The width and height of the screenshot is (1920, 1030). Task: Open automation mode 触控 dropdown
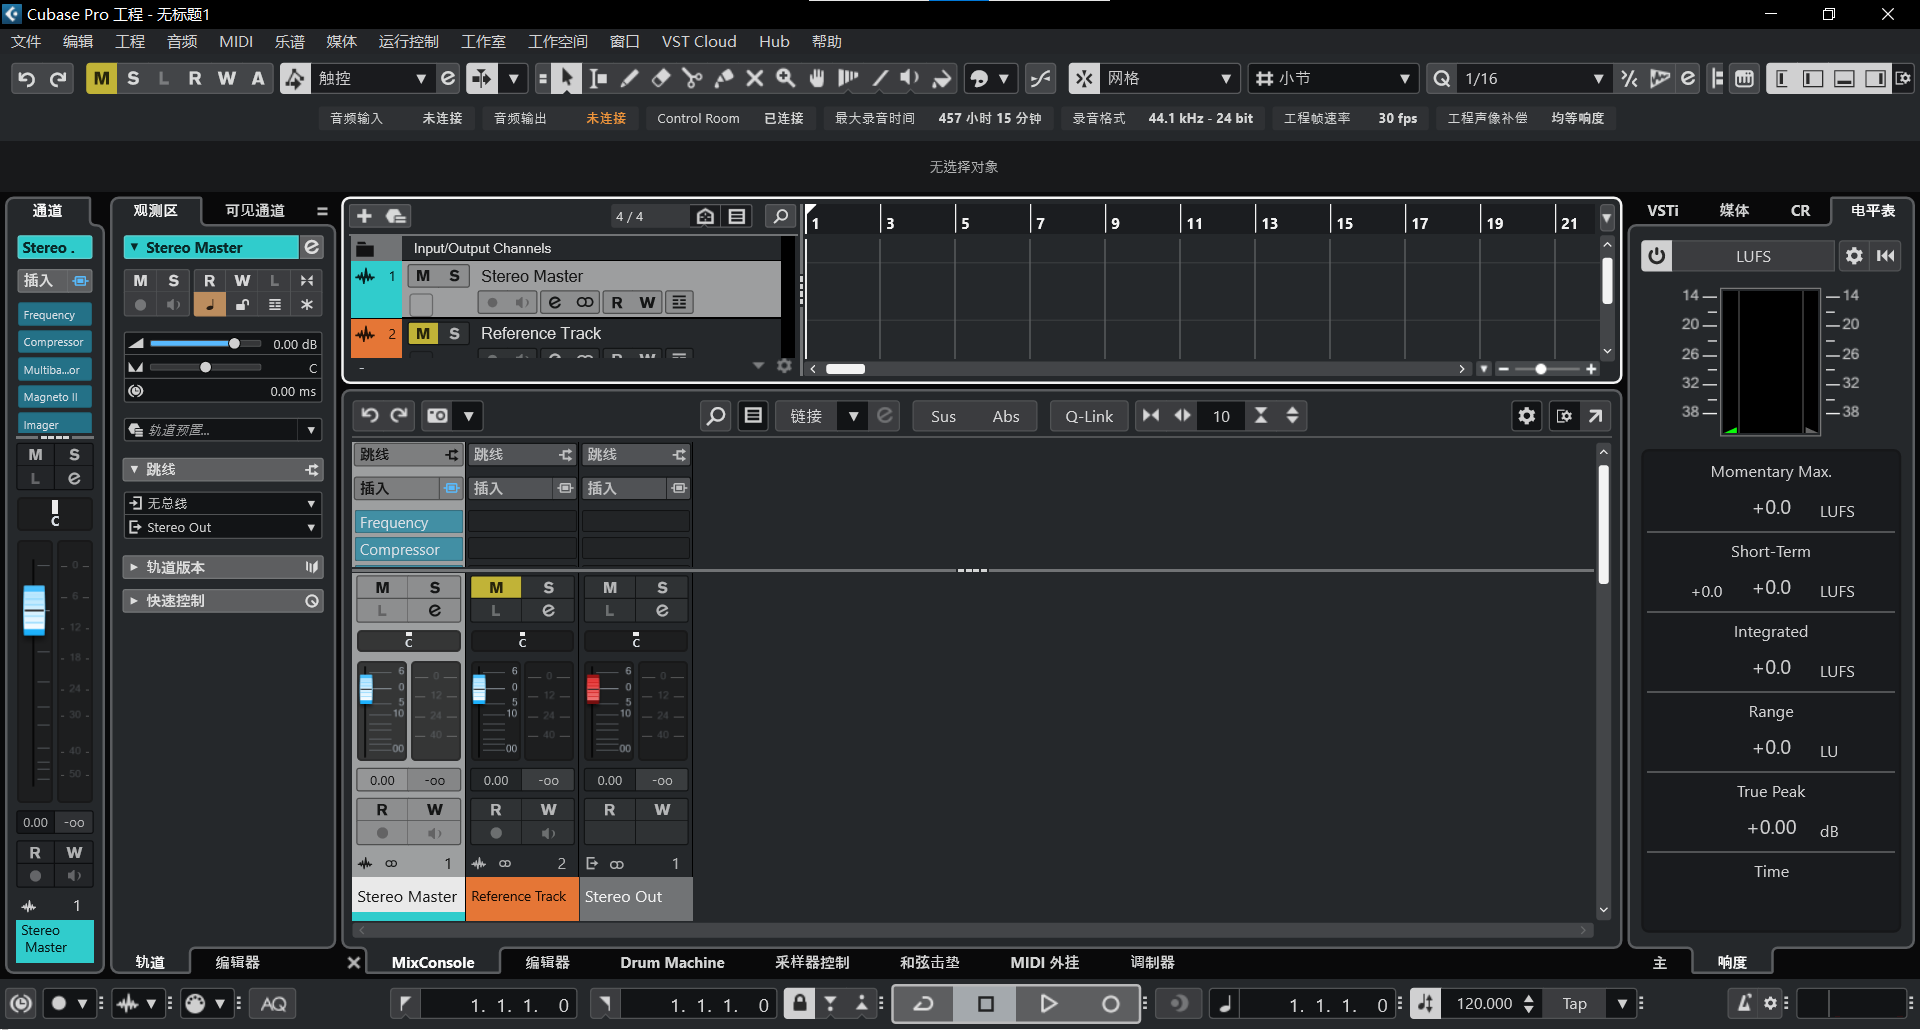pyautogui.click(x=373, y=78)
